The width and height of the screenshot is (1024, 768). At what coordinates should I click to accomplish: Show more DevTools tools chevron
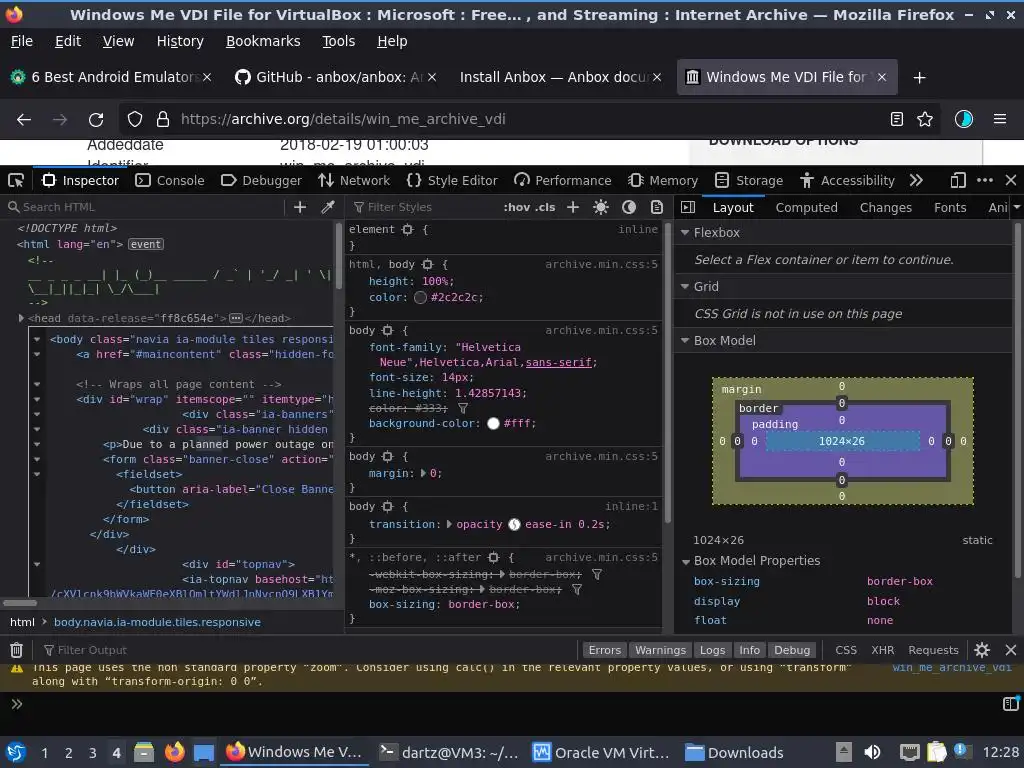(x=917, y=180)
